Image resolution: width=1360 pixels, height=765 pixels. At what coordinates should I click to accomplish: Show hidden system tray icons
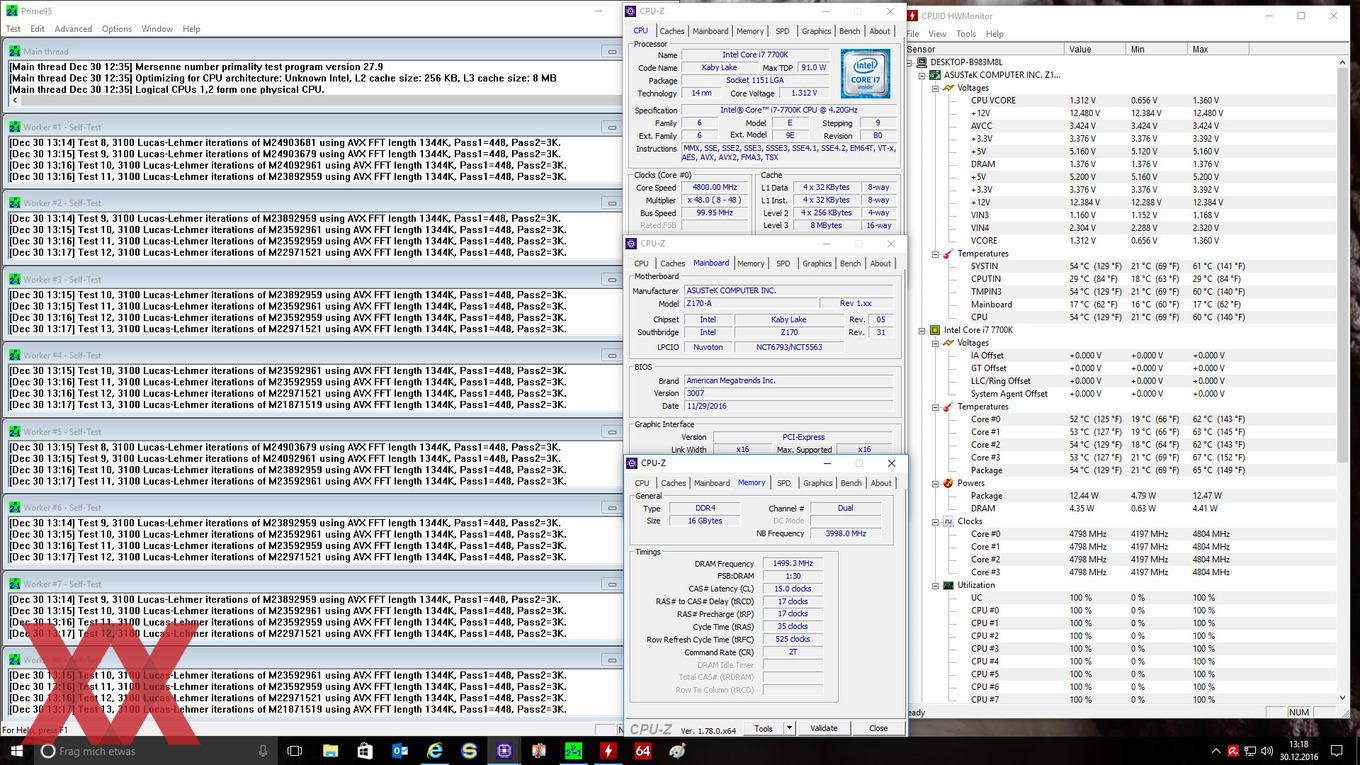pyautogui.click(x=1217, y=751)
